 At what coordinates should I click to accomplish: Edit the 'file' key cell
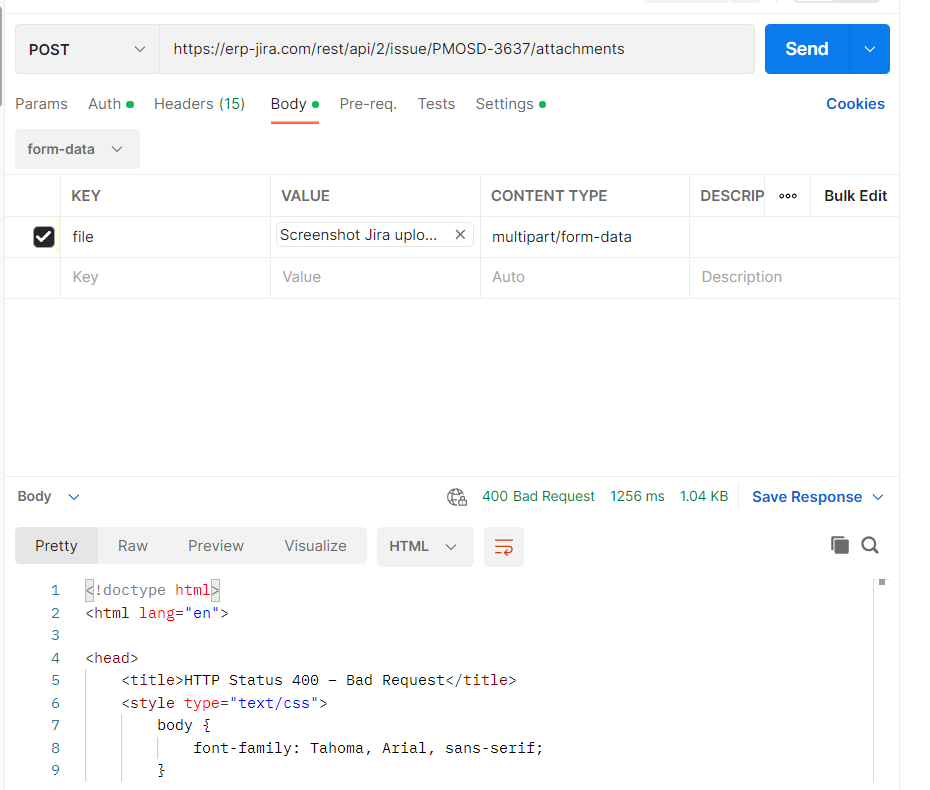point(165,237)
